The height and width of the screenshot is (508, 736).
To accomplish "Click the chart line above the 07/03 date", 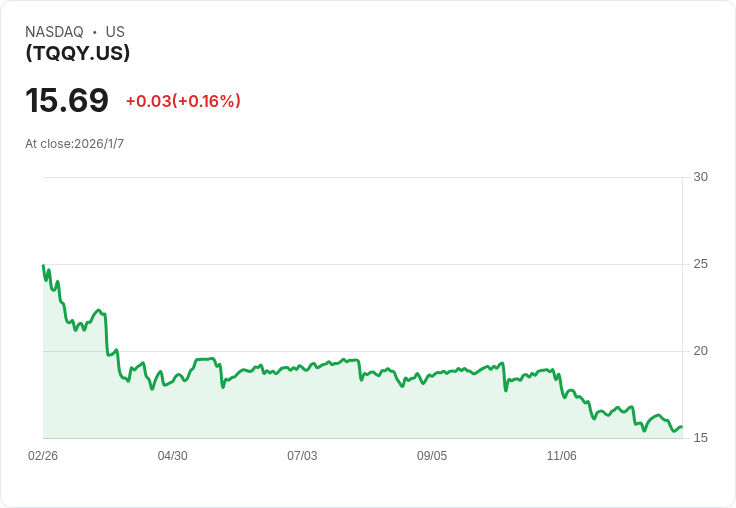I will [302, 368].
